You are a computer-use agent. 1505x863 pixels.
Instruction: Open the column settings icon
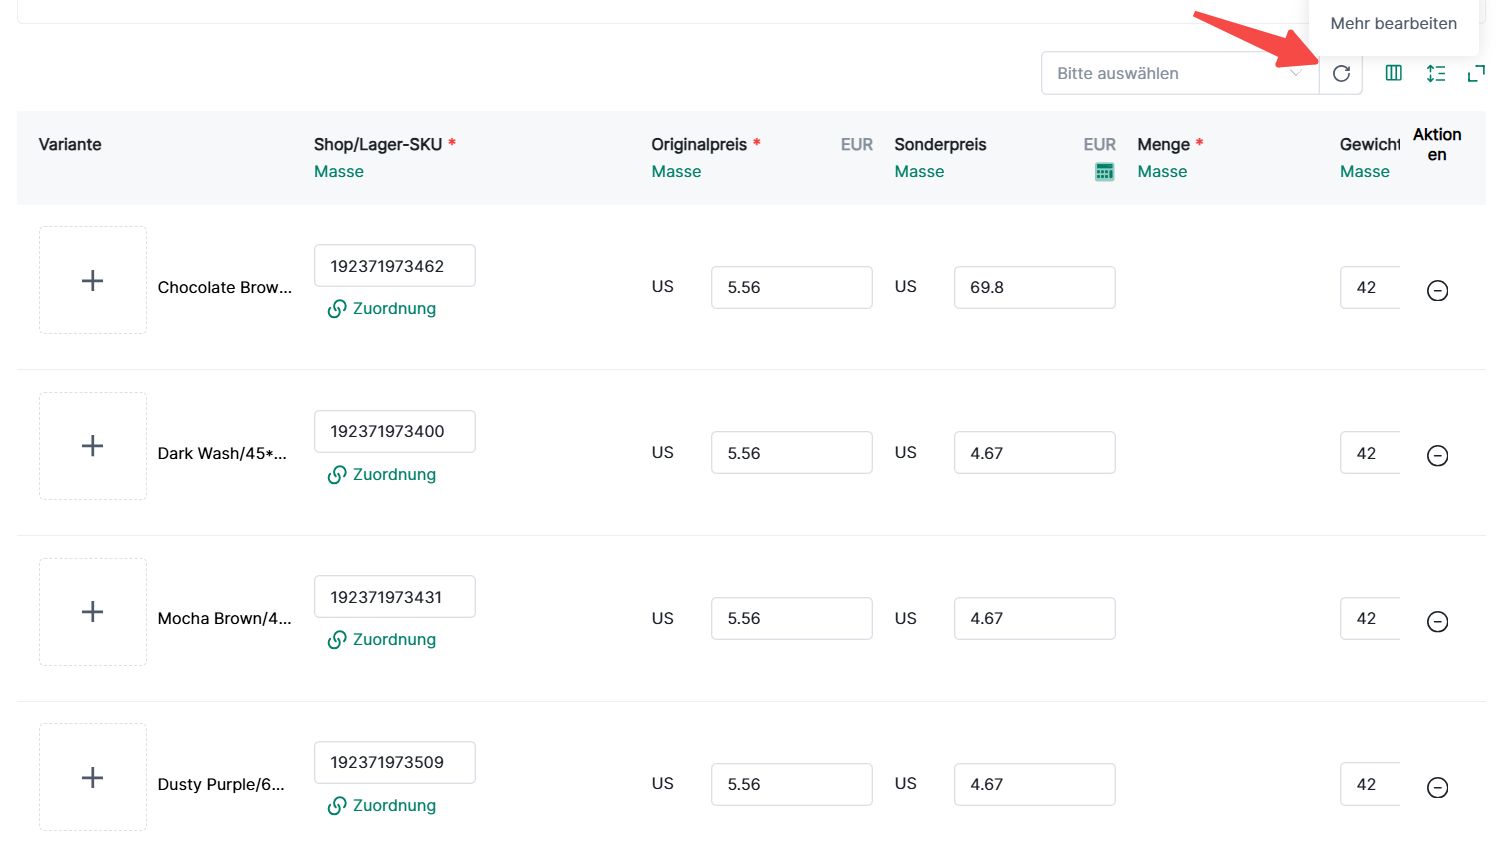click(1393, 73)
